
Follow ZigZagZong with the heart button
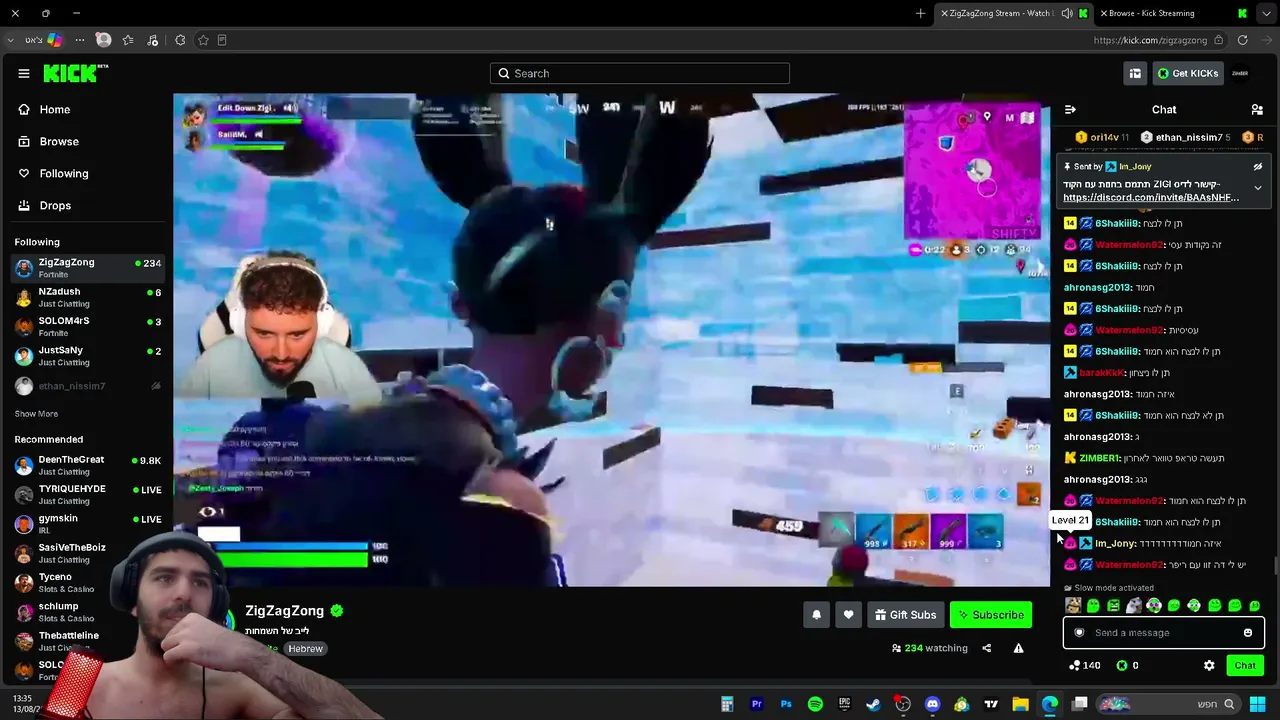click(848, 615)
